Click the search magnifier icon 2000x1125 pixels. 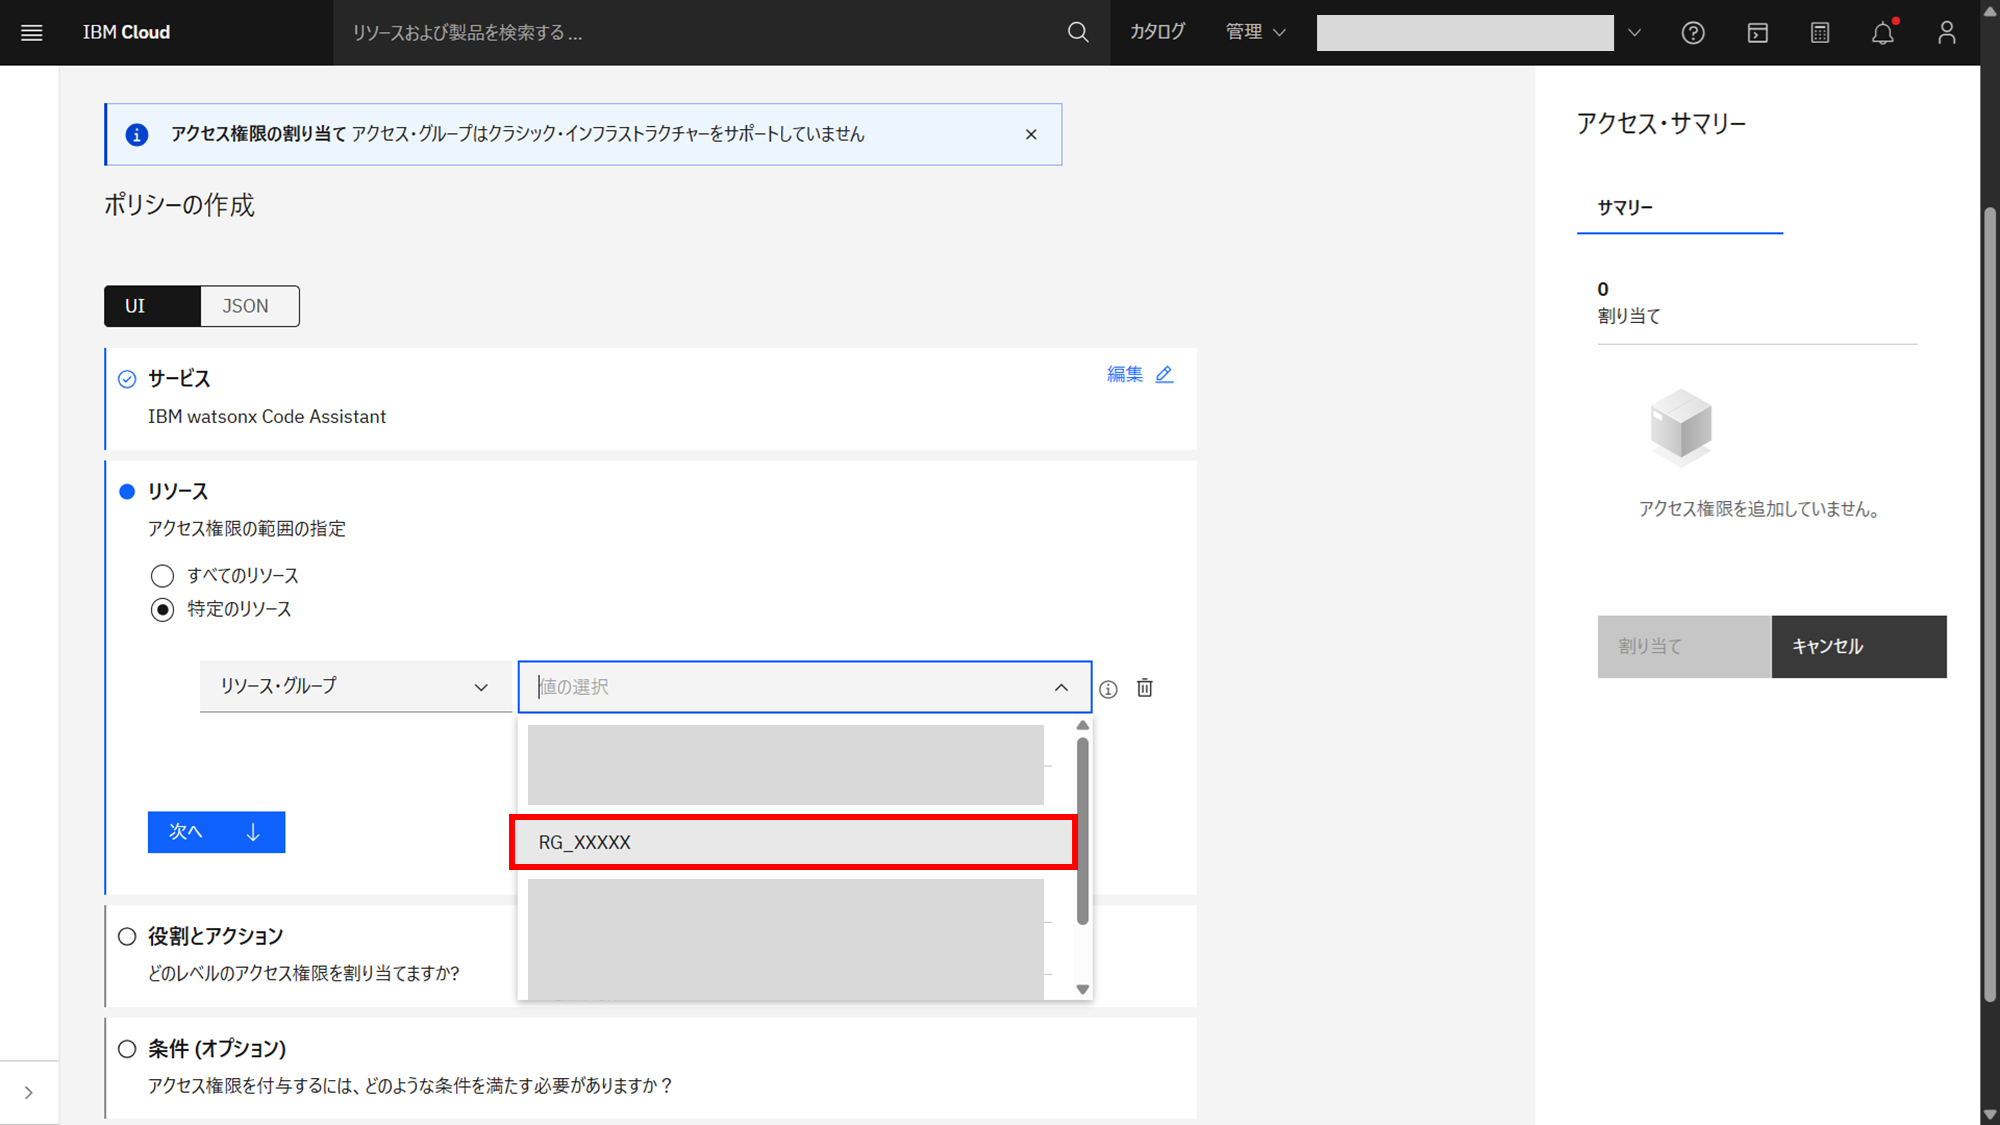pos(1077,33)
